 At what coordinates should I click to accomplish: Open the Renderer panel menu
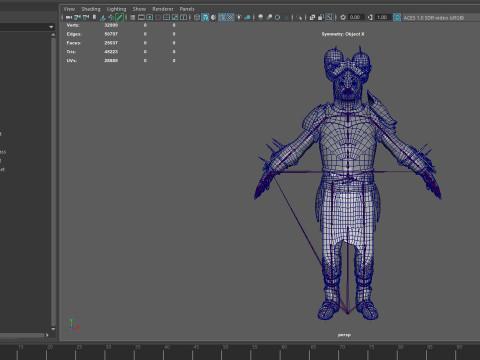163,9
